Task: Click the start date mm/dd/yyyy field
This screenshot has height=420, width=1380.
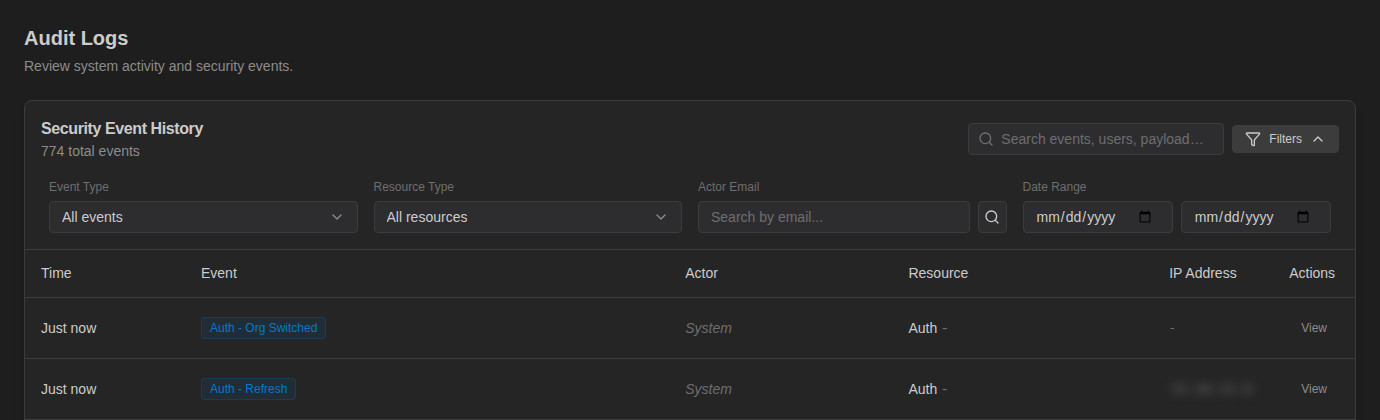Action: (x=1098, y=217)
